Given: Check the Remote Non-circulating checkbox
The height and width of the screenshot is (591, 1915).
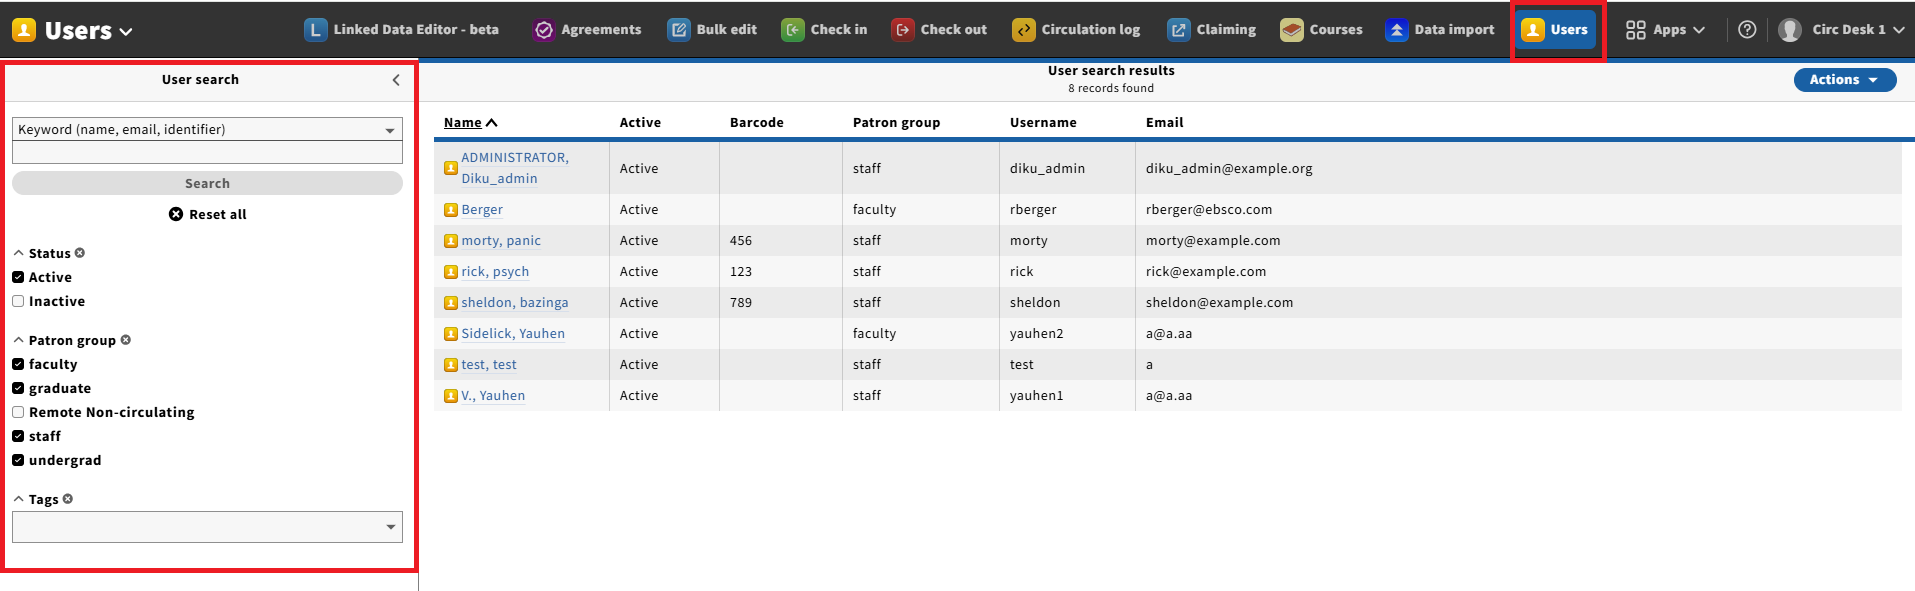Looking at the screenshot, I should pyautogui.click(x=18, y=412).
